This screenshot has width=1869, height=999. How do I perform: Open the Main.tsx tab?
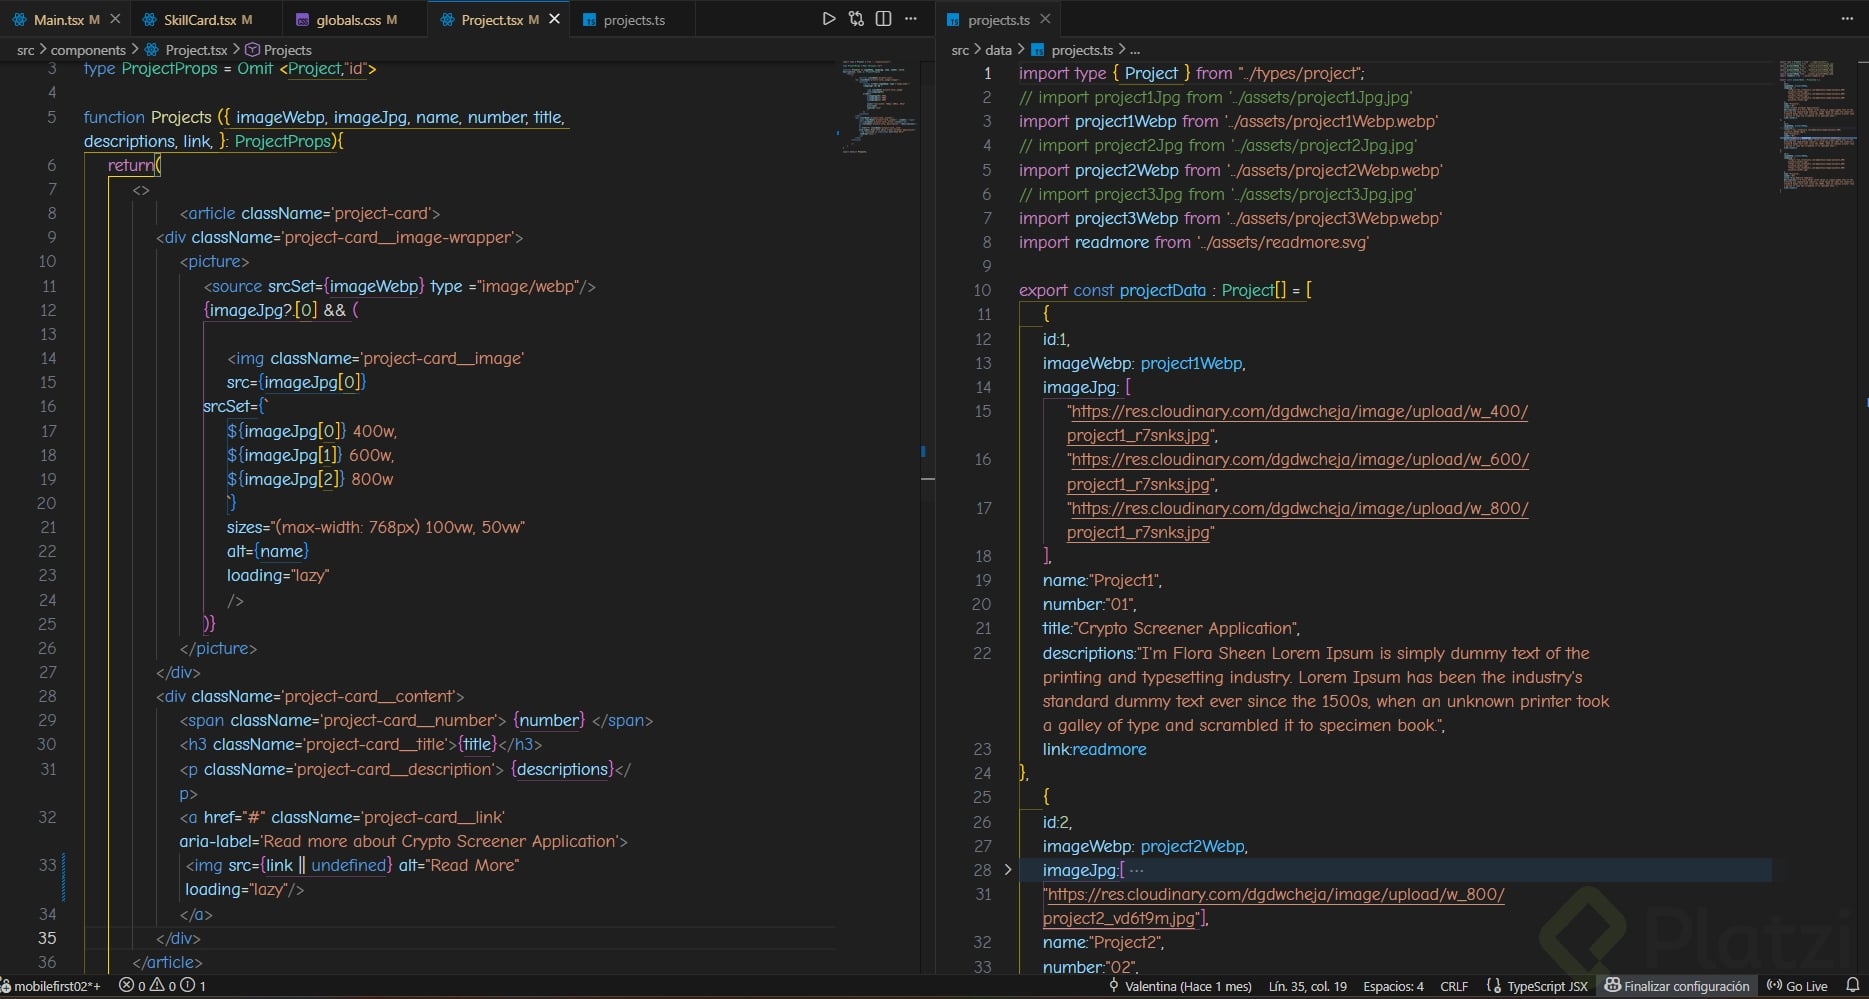point(60,19)
